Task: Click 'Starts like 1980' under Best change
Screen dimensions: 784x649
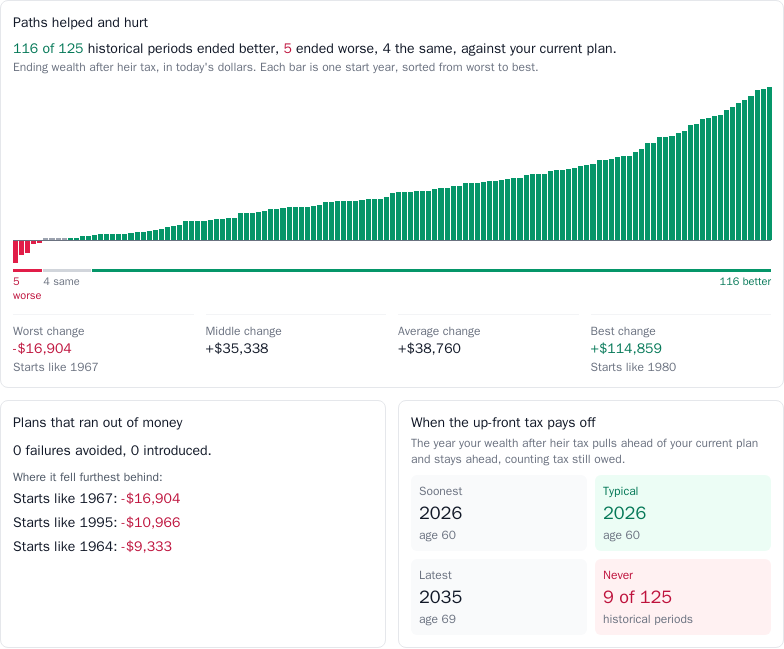Action: tap(633, 367)
